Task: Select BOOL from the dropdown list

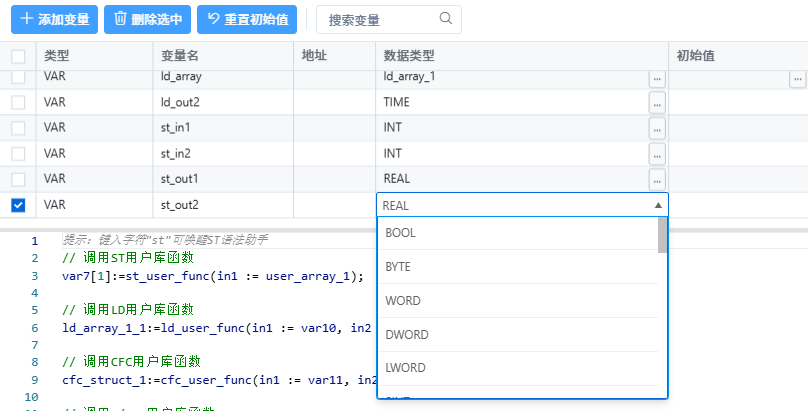Action: pyautogui.click(x=518, y=233)
